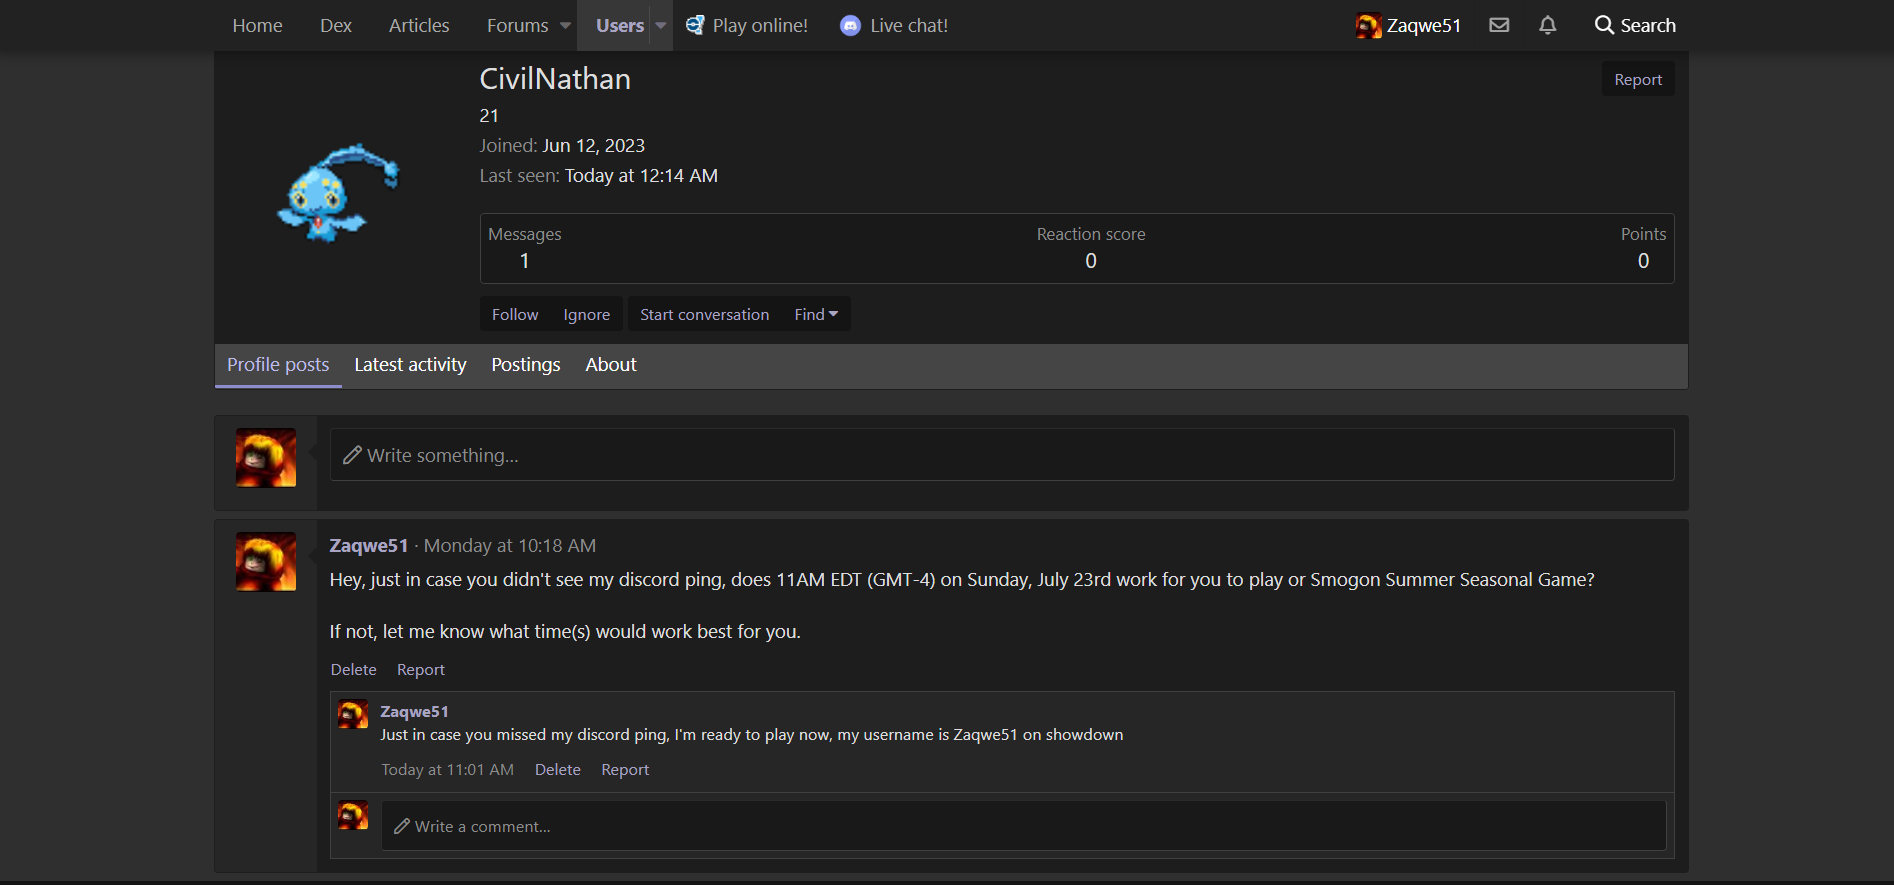Go to the Home page

tap(257, 25)
